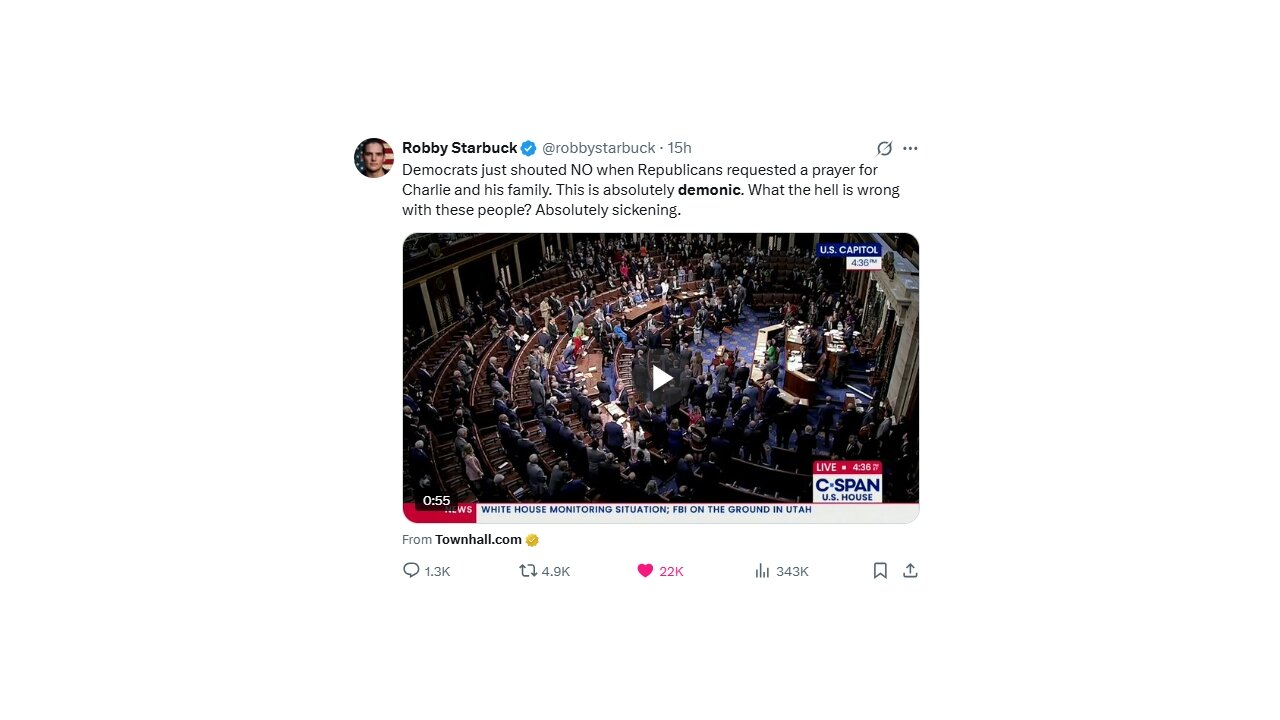The height and width of the screenshot is (720, 1280).
Task: Click the 0:55 video duration label
Action: pyautogui.click(x=437, y=500)
